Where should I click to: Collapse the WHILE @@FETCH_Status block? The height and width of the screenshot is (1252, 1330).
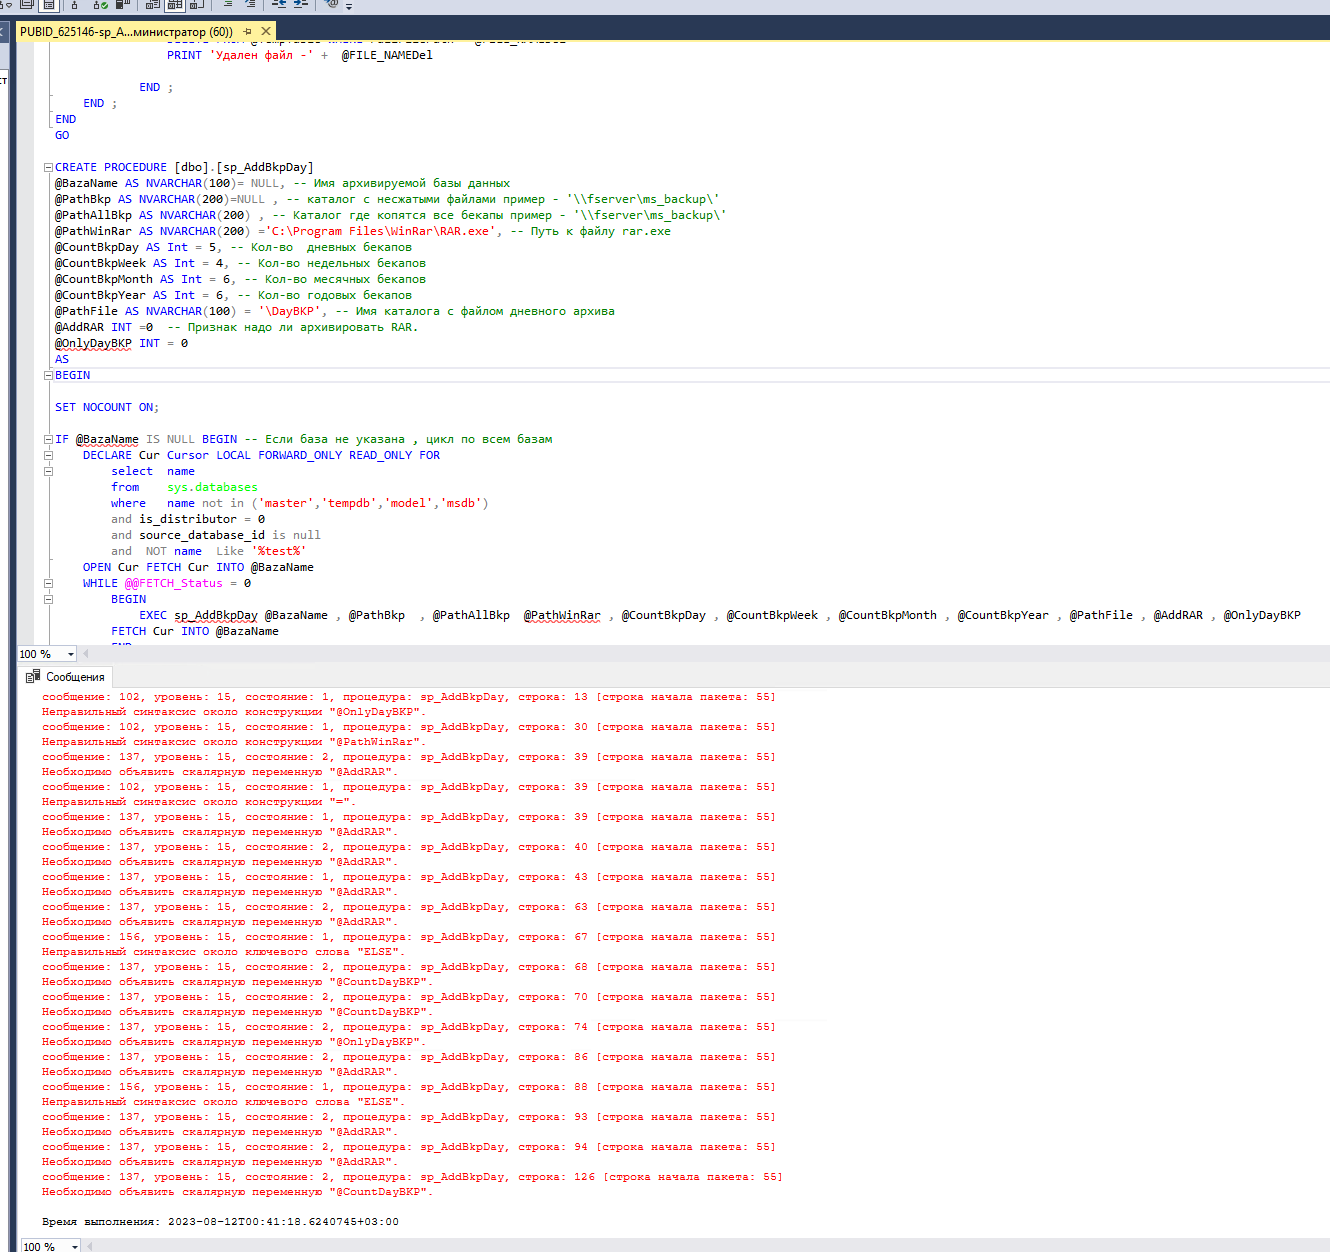point(47,584)
